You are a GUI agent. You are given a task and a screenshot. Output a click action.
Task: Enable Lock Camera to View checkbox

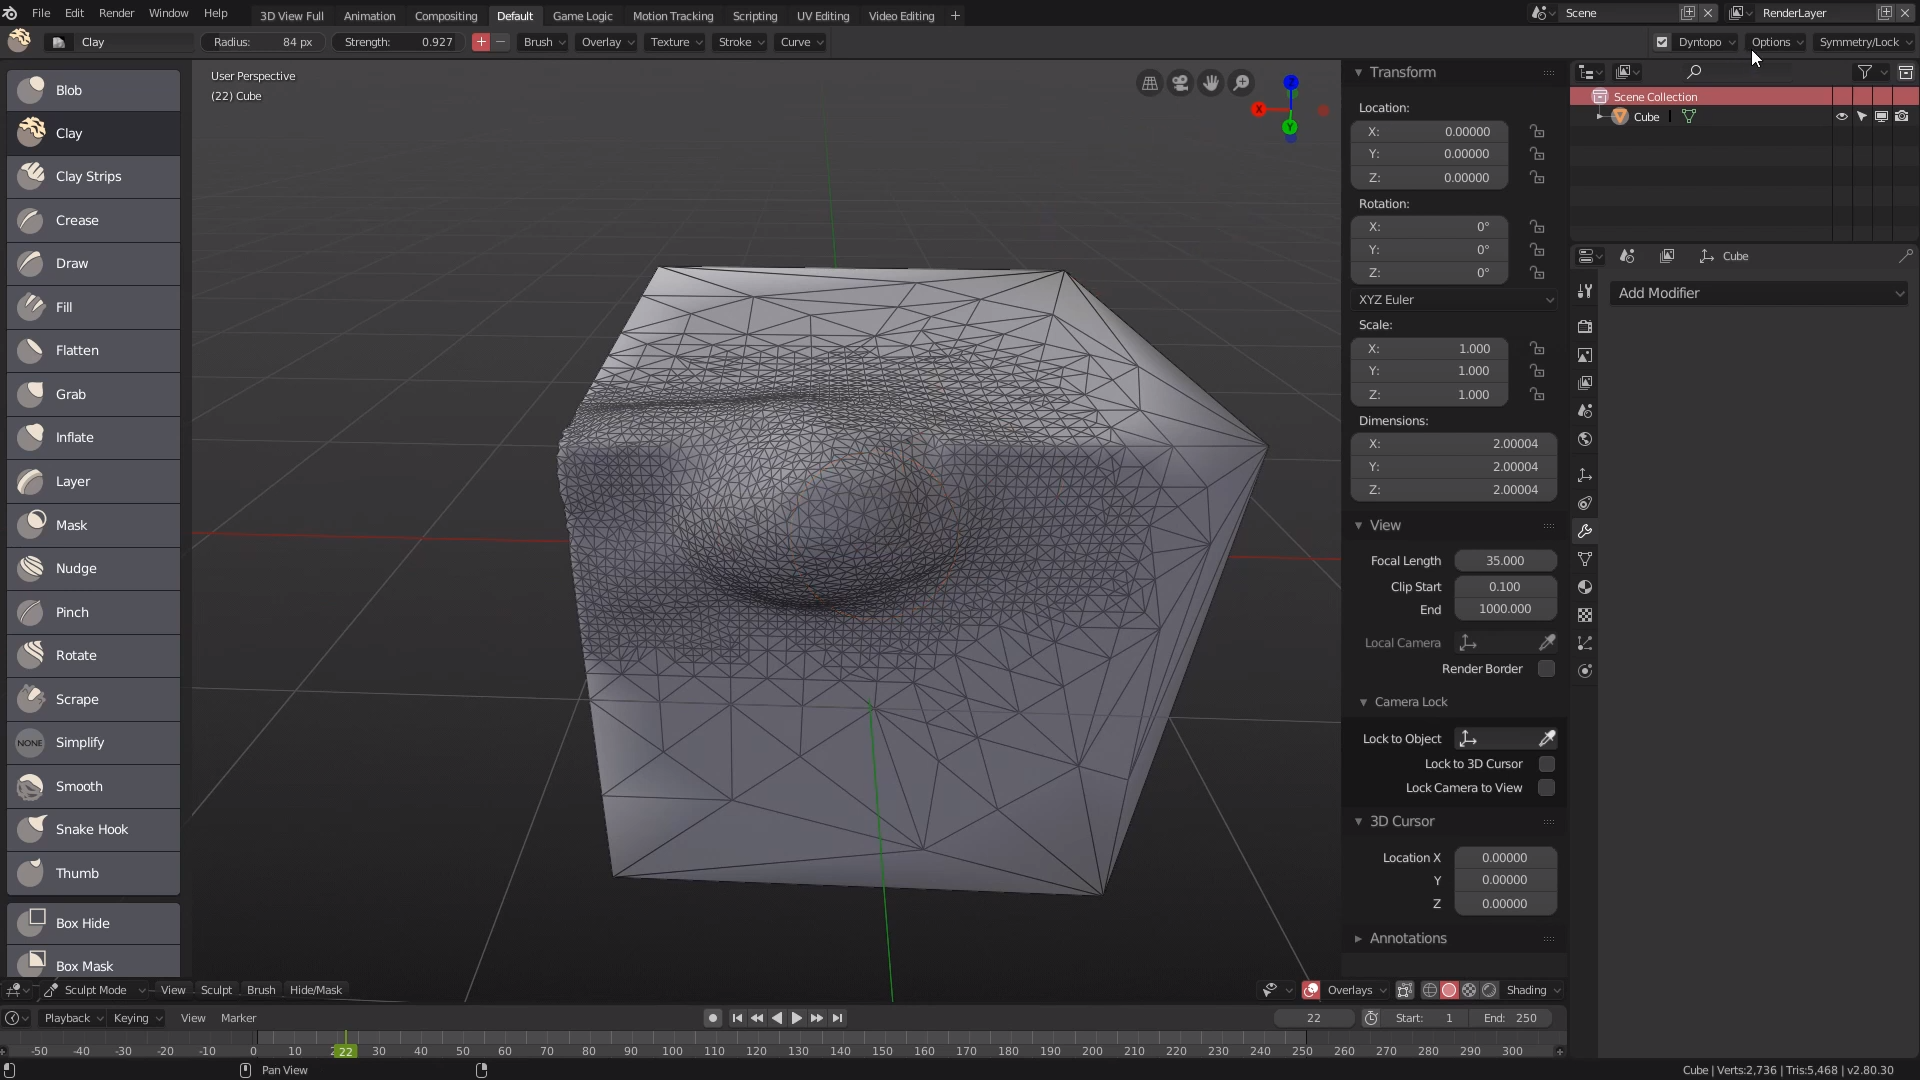click(x=1546, y=788)
